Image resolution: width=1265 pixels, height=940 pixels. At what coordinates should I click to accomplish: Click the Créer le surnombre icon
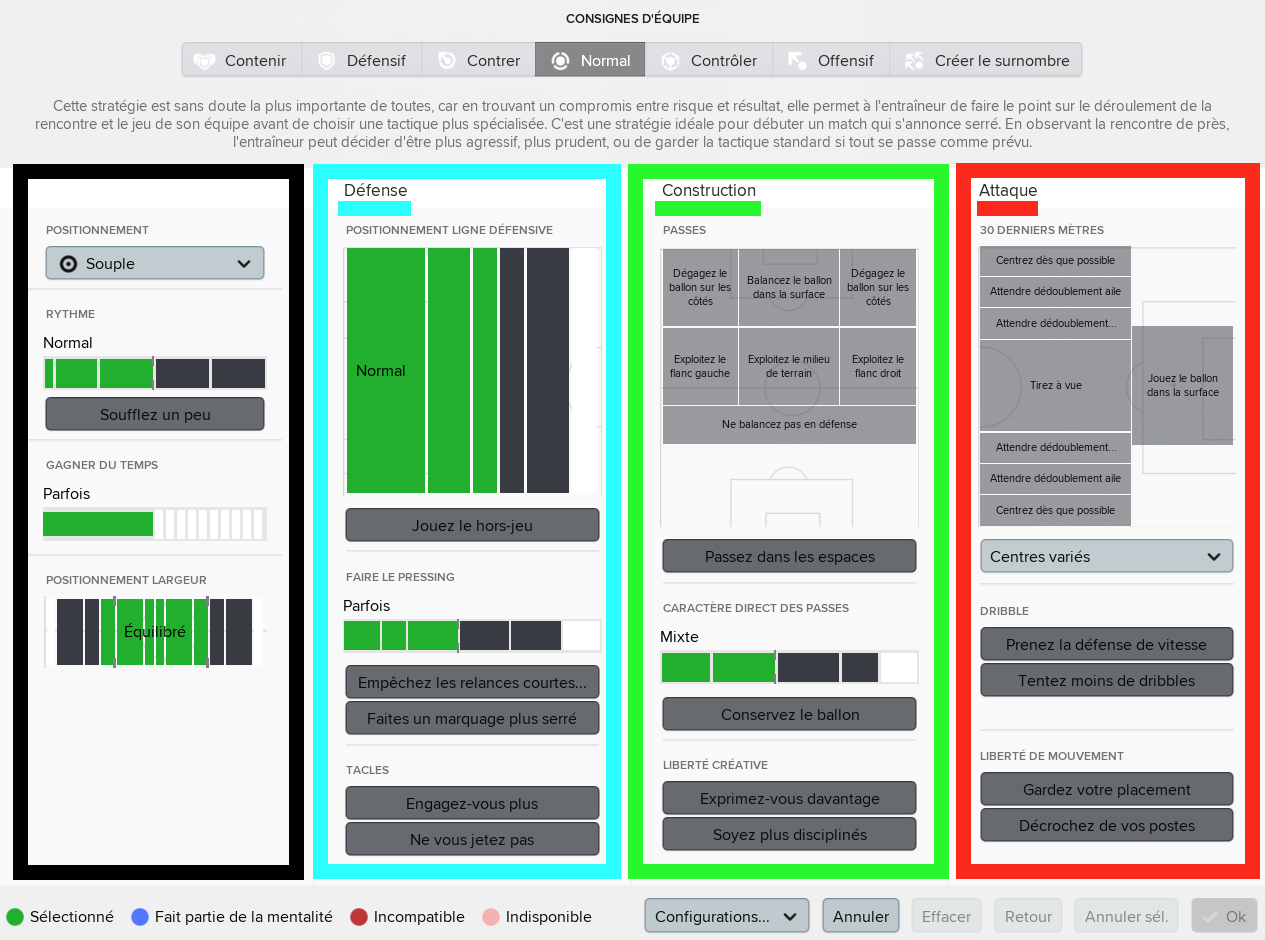coord(914,61)
